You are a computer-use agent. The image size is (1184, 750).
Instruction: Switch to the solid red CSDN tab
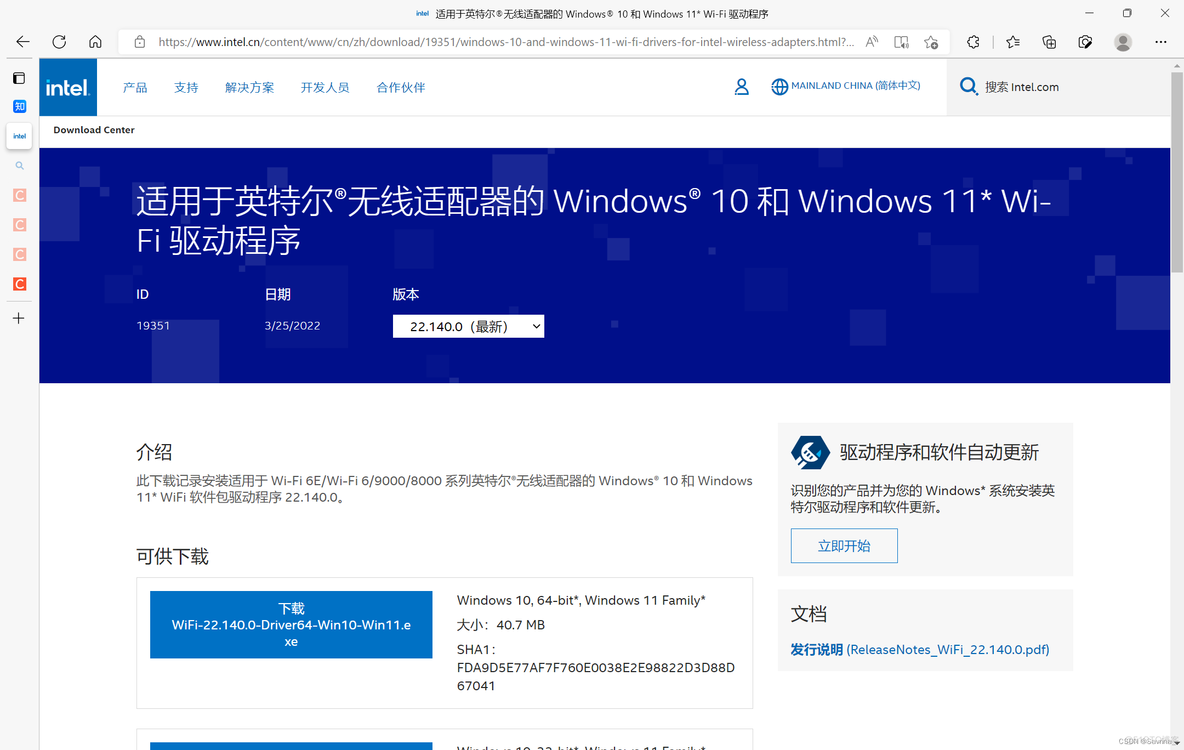[x=20, y=284]
